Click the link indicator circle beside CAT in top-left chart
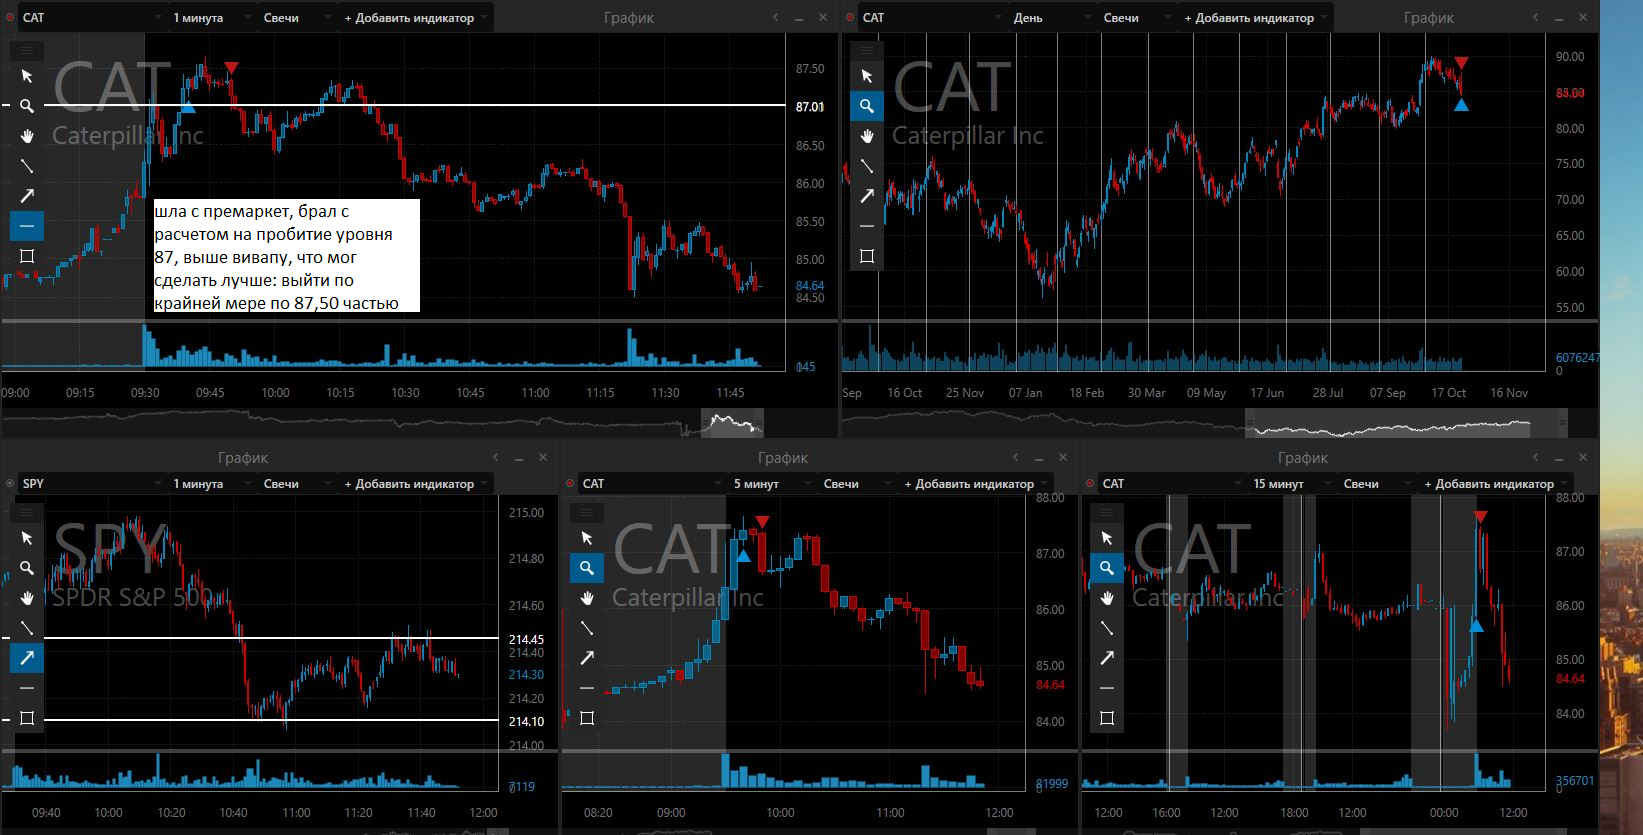The image size is (1643, 835). [x=10, y=18]
